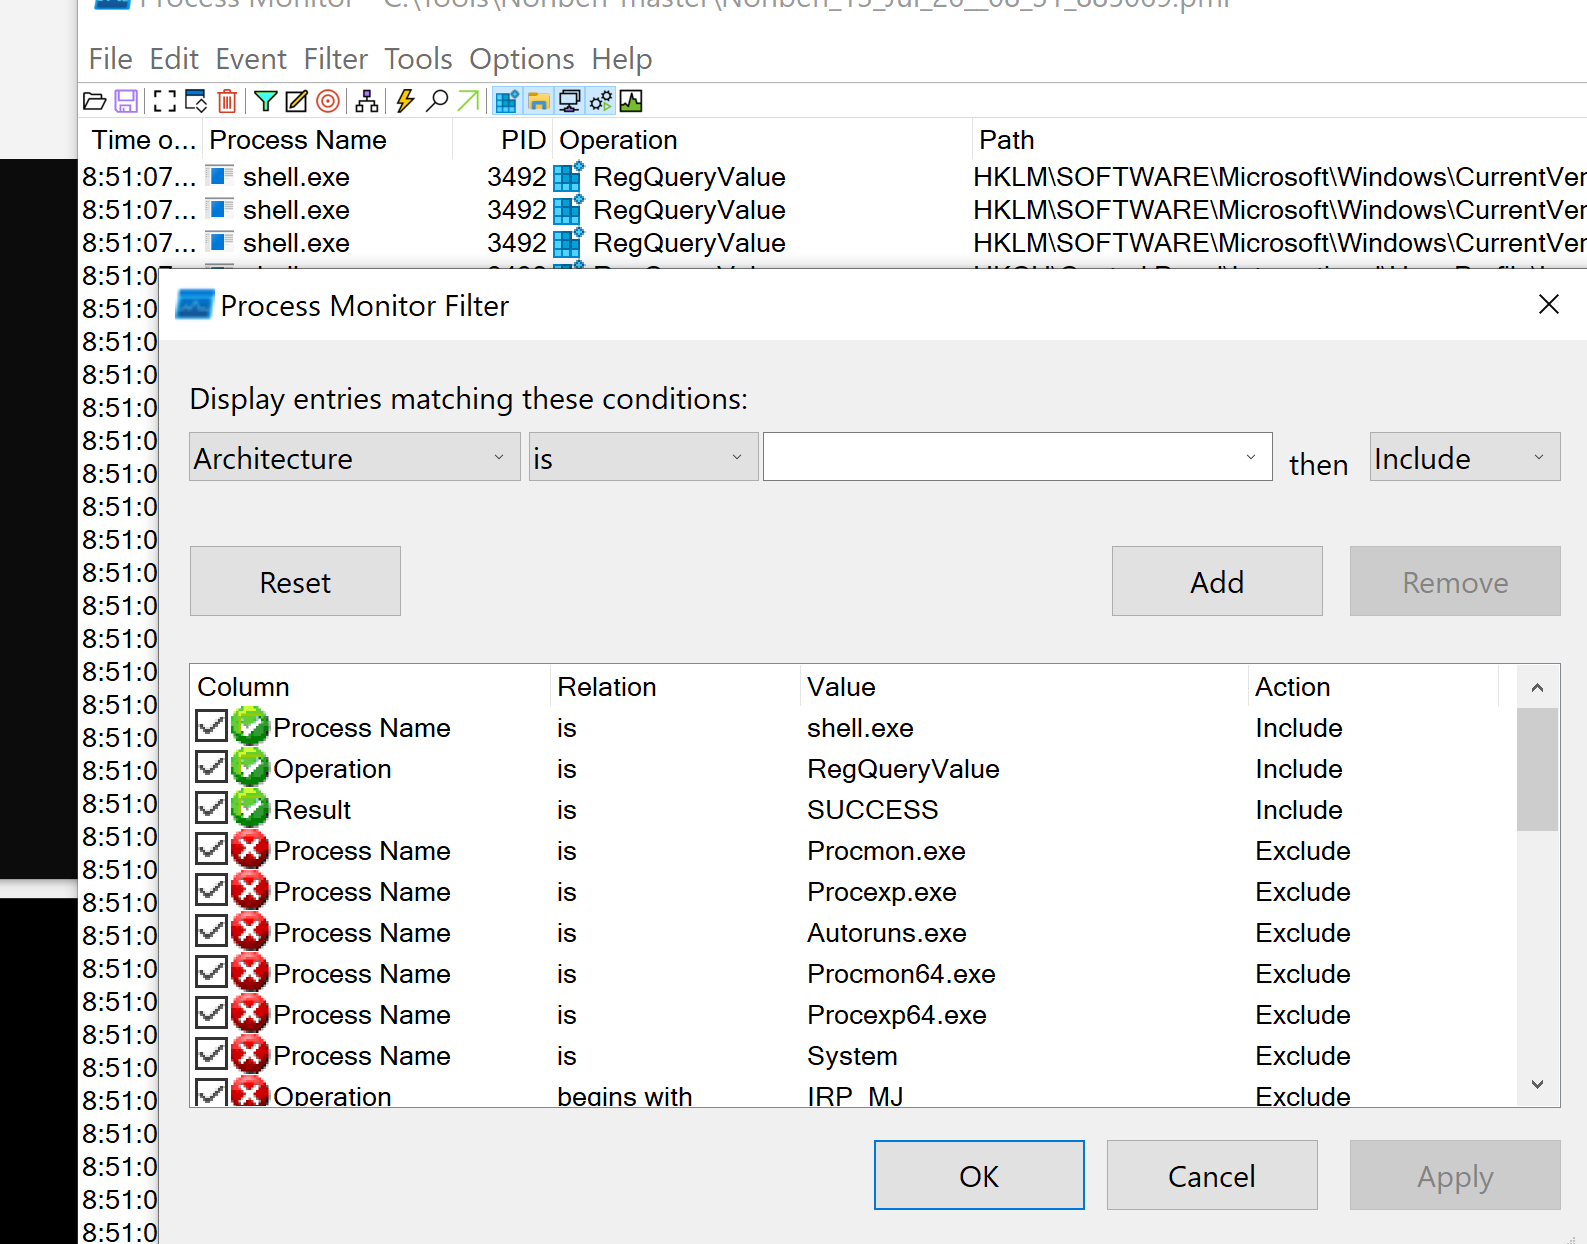Click the Process Name column header in main window
This screenshot has width=1587, height=1244.
coord(327,140)
